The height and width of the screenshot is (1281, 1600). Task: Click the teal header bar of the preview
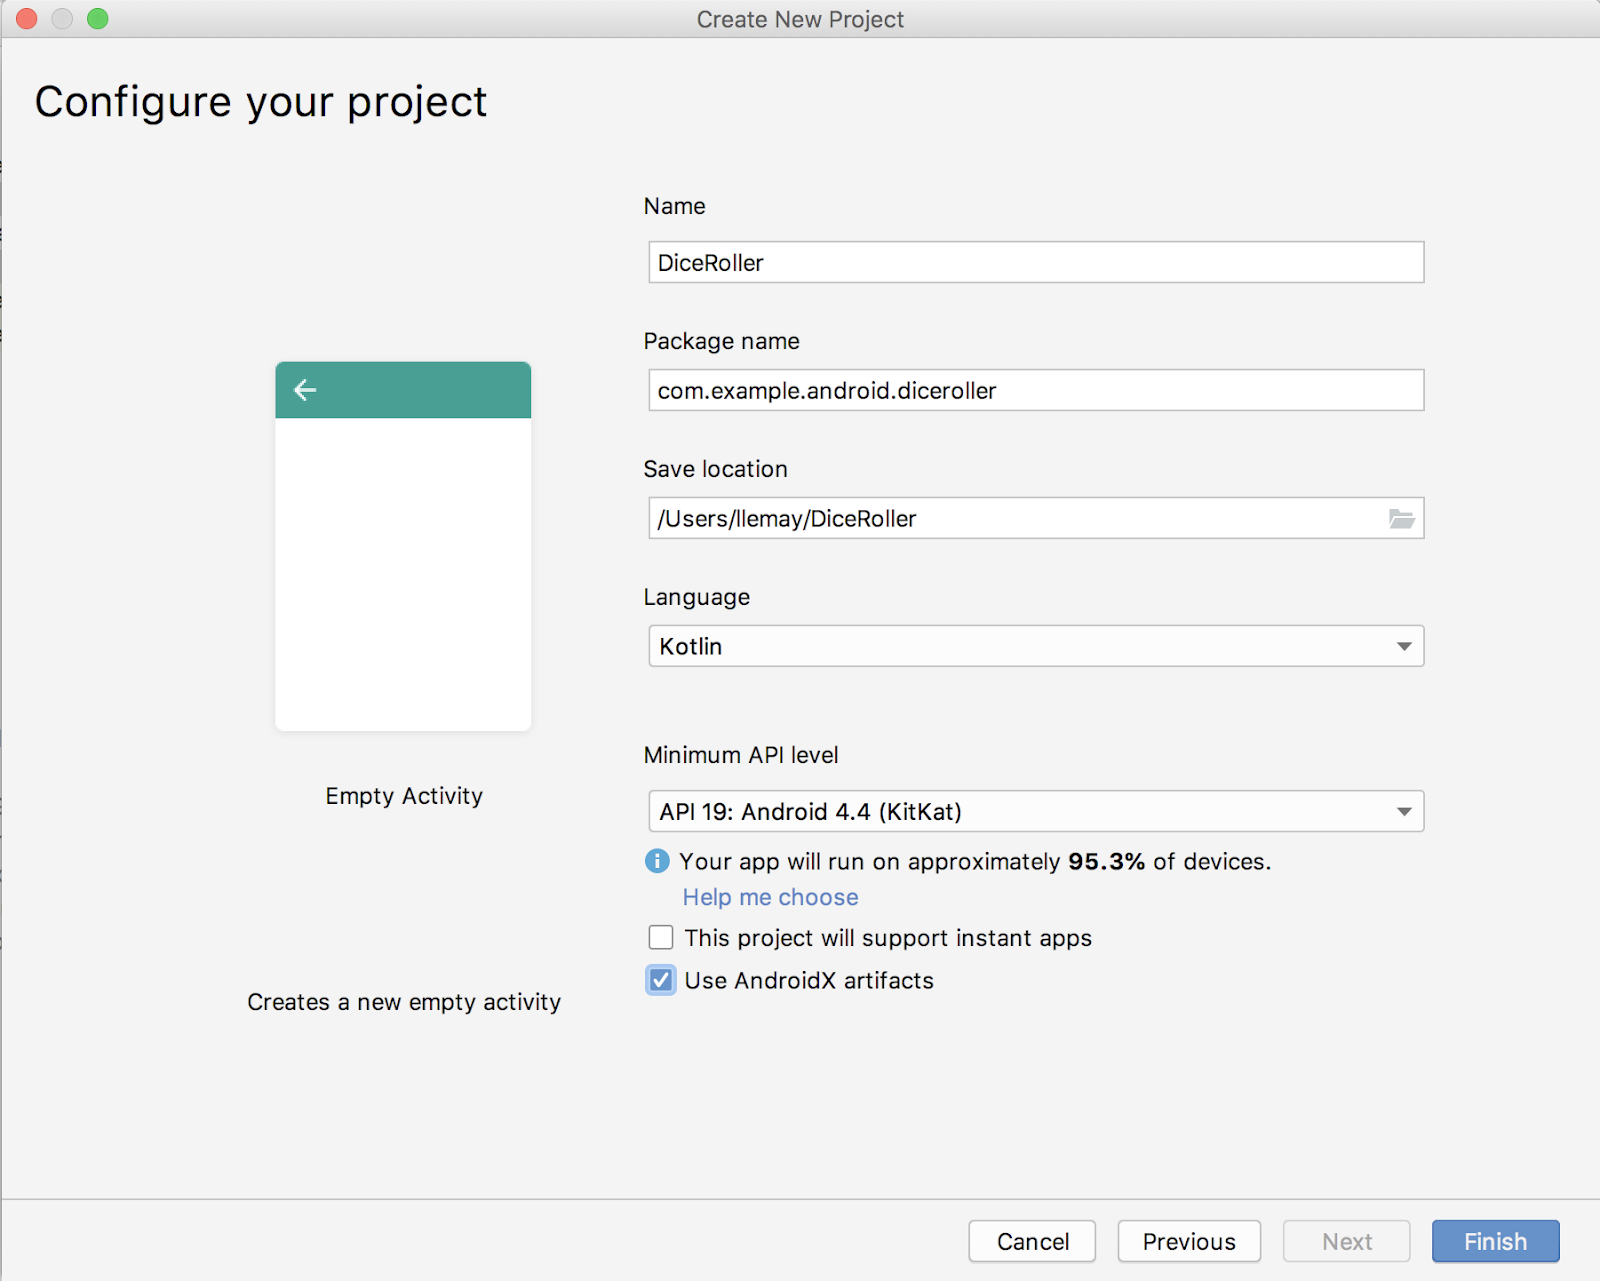pos(430,390)
